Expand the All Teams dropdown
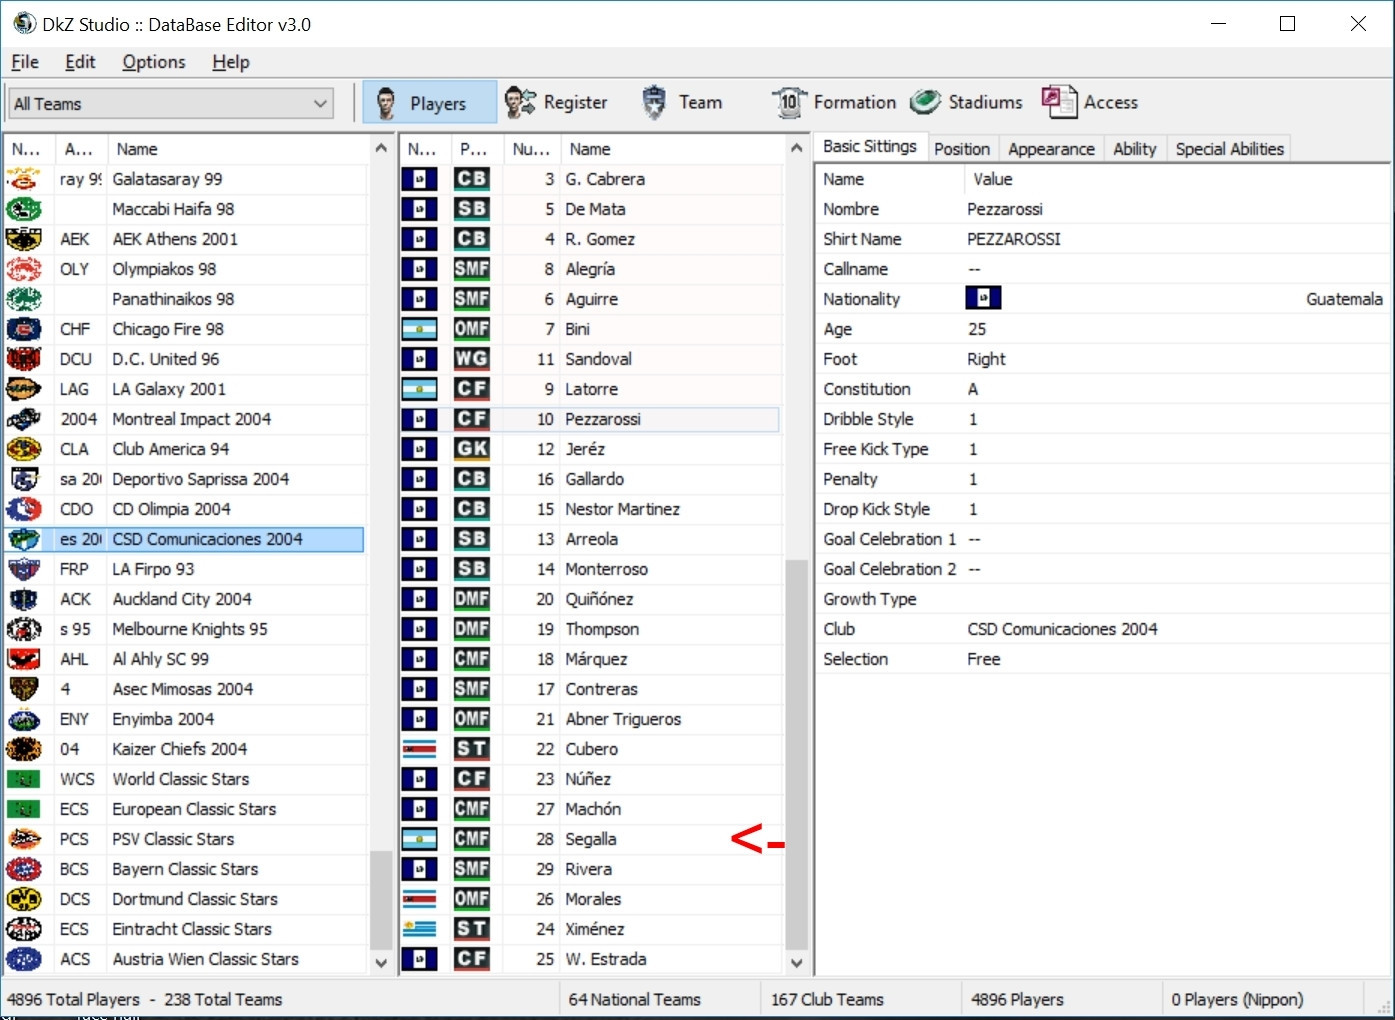Image resolution: width=1395 pixels, height=1020 pixels. tap(171, 103)
